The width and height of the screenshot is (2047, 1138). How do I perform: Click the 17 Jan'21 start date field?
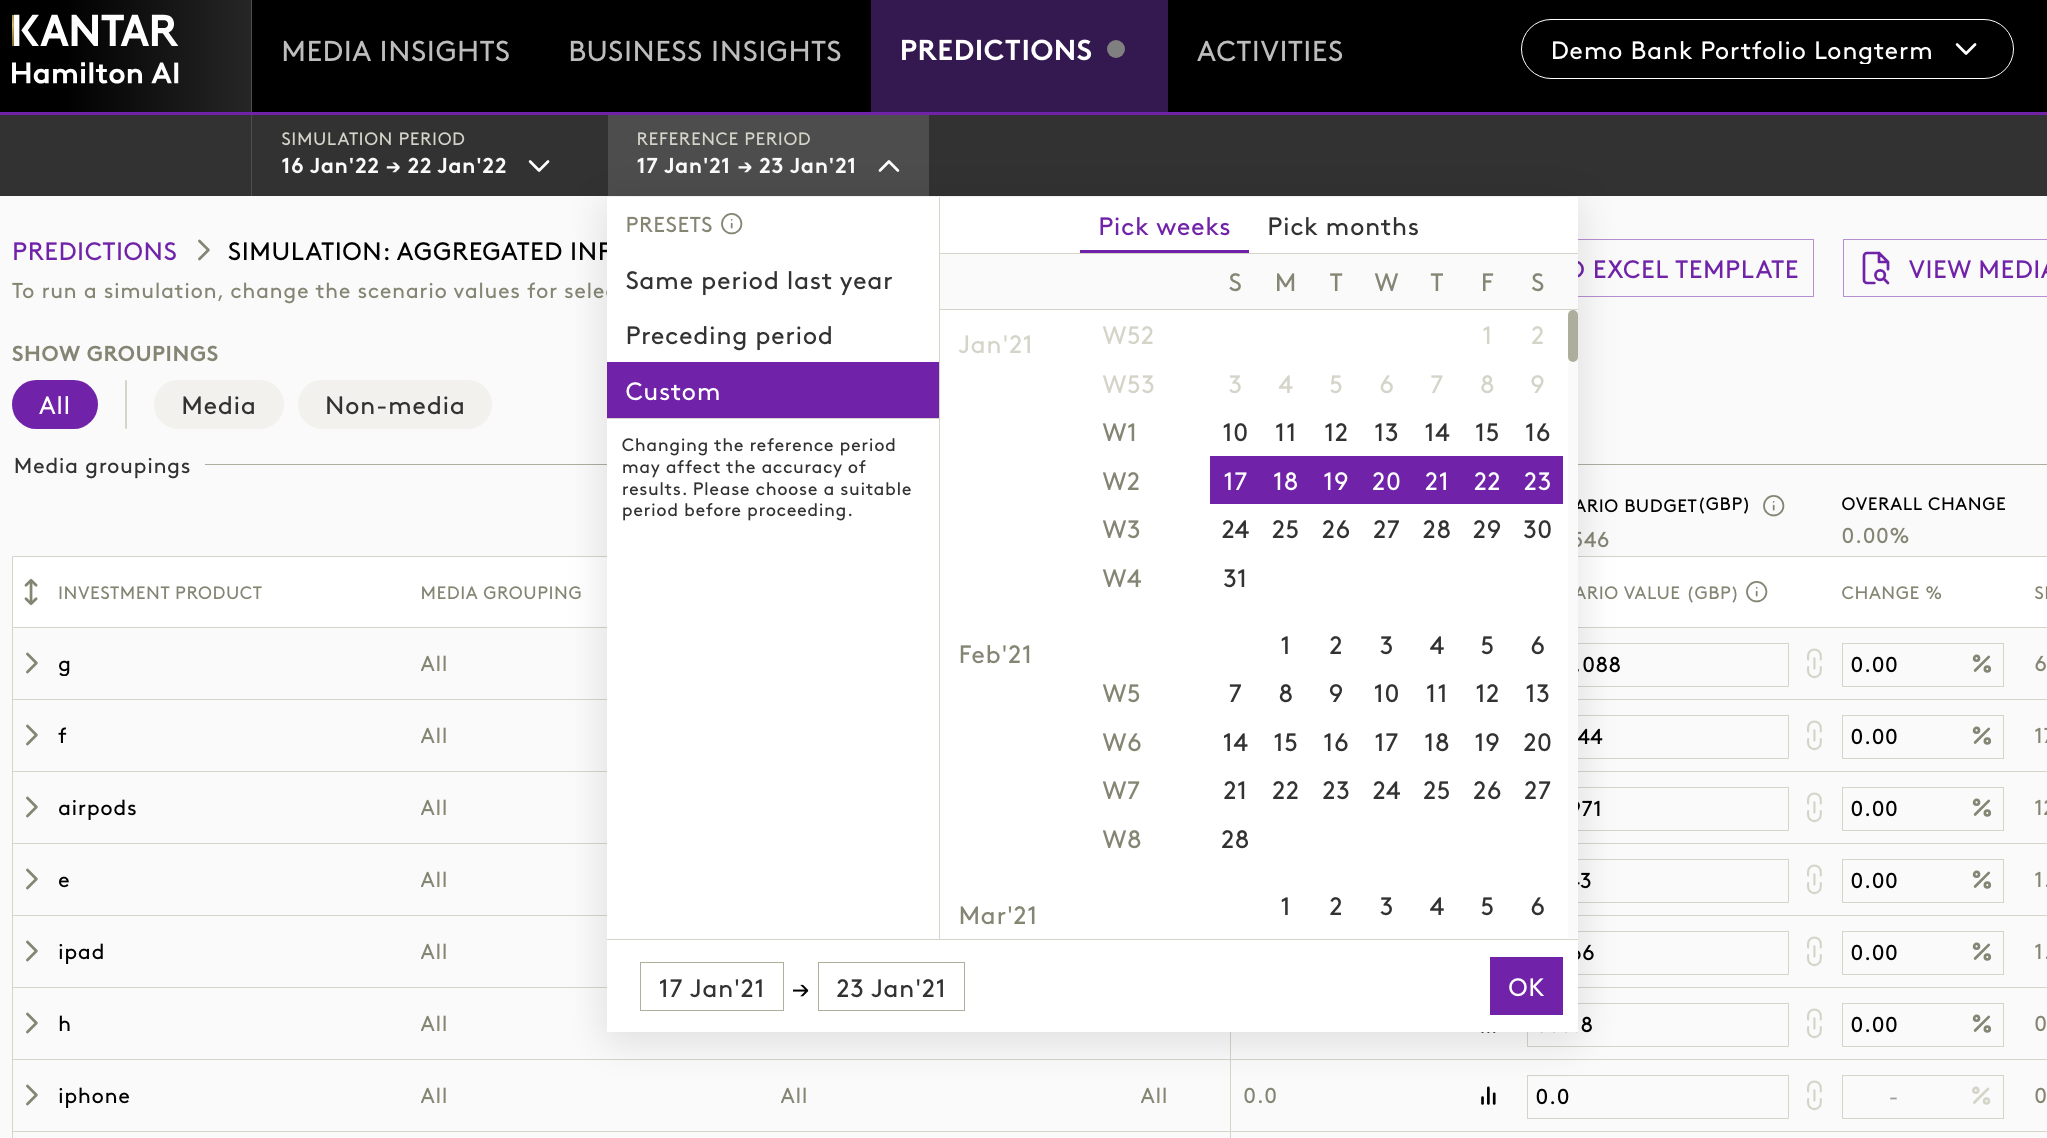click(711, 988)
